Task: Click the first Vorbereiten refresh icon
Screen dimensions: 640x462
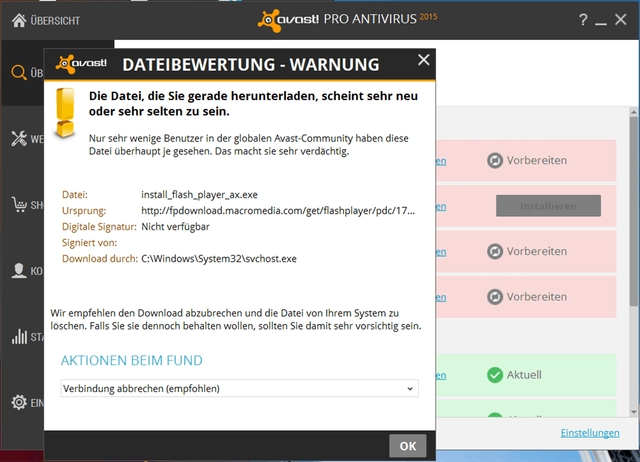Action: pos(495,160)
